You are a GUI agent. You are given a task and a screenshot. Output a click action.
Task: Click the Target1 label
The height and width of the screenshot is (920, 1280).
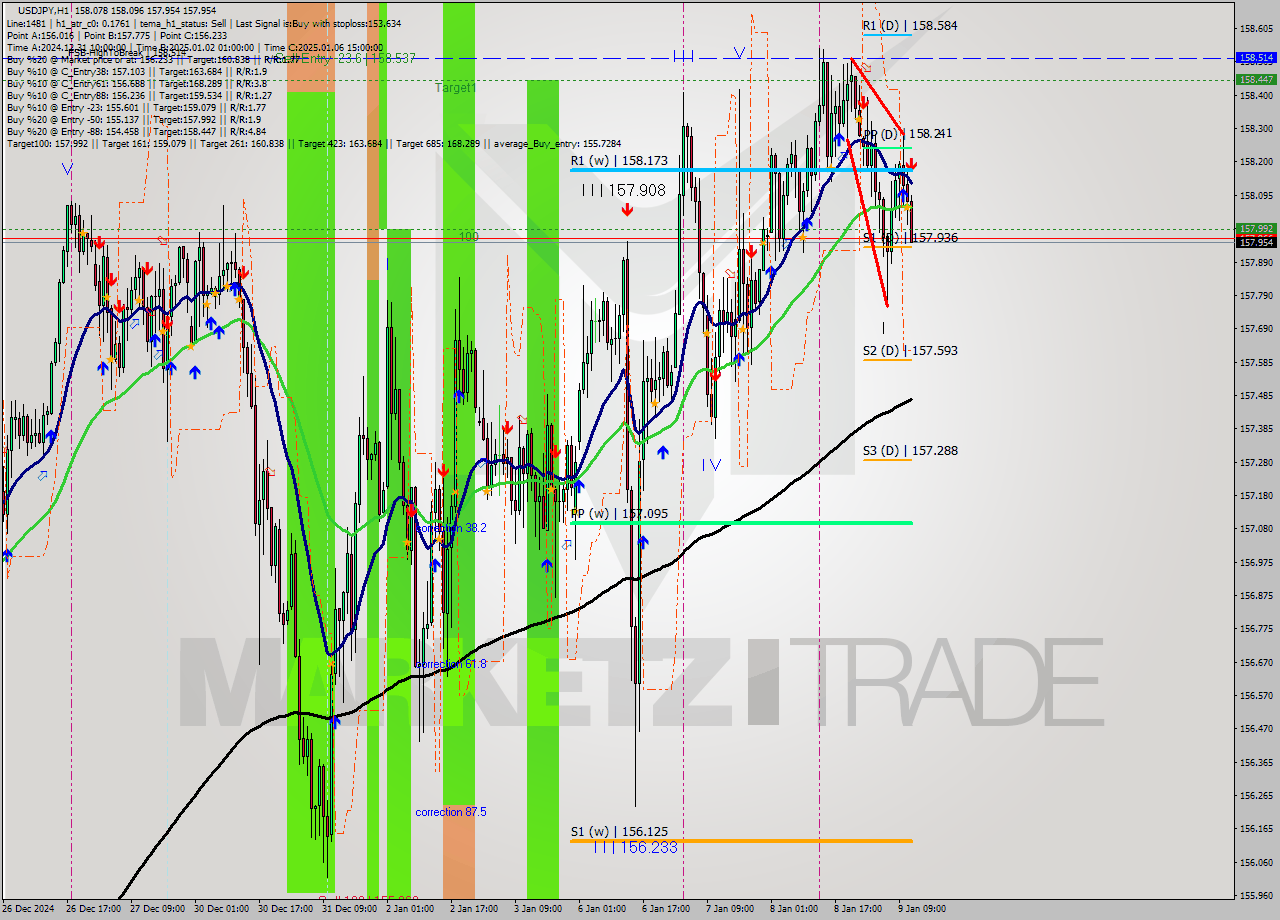pos(456,88)
